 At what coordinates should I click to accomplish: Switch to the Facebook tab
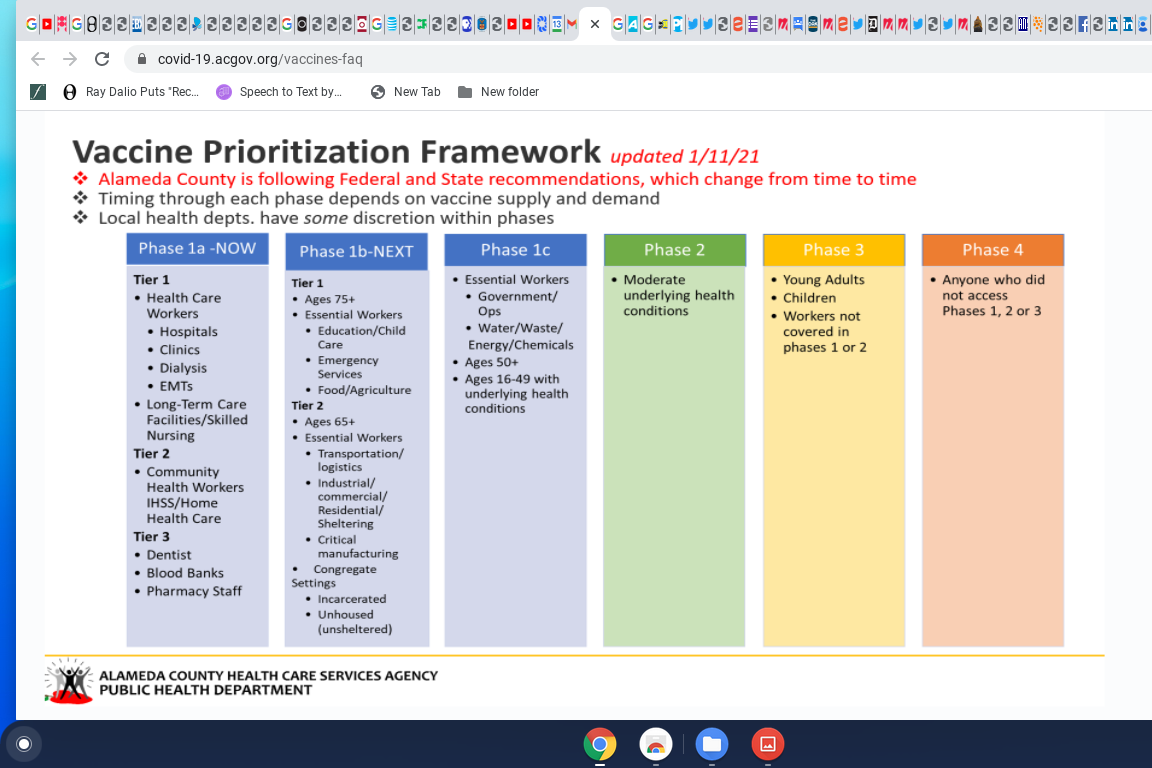[x=1083, y=24]
